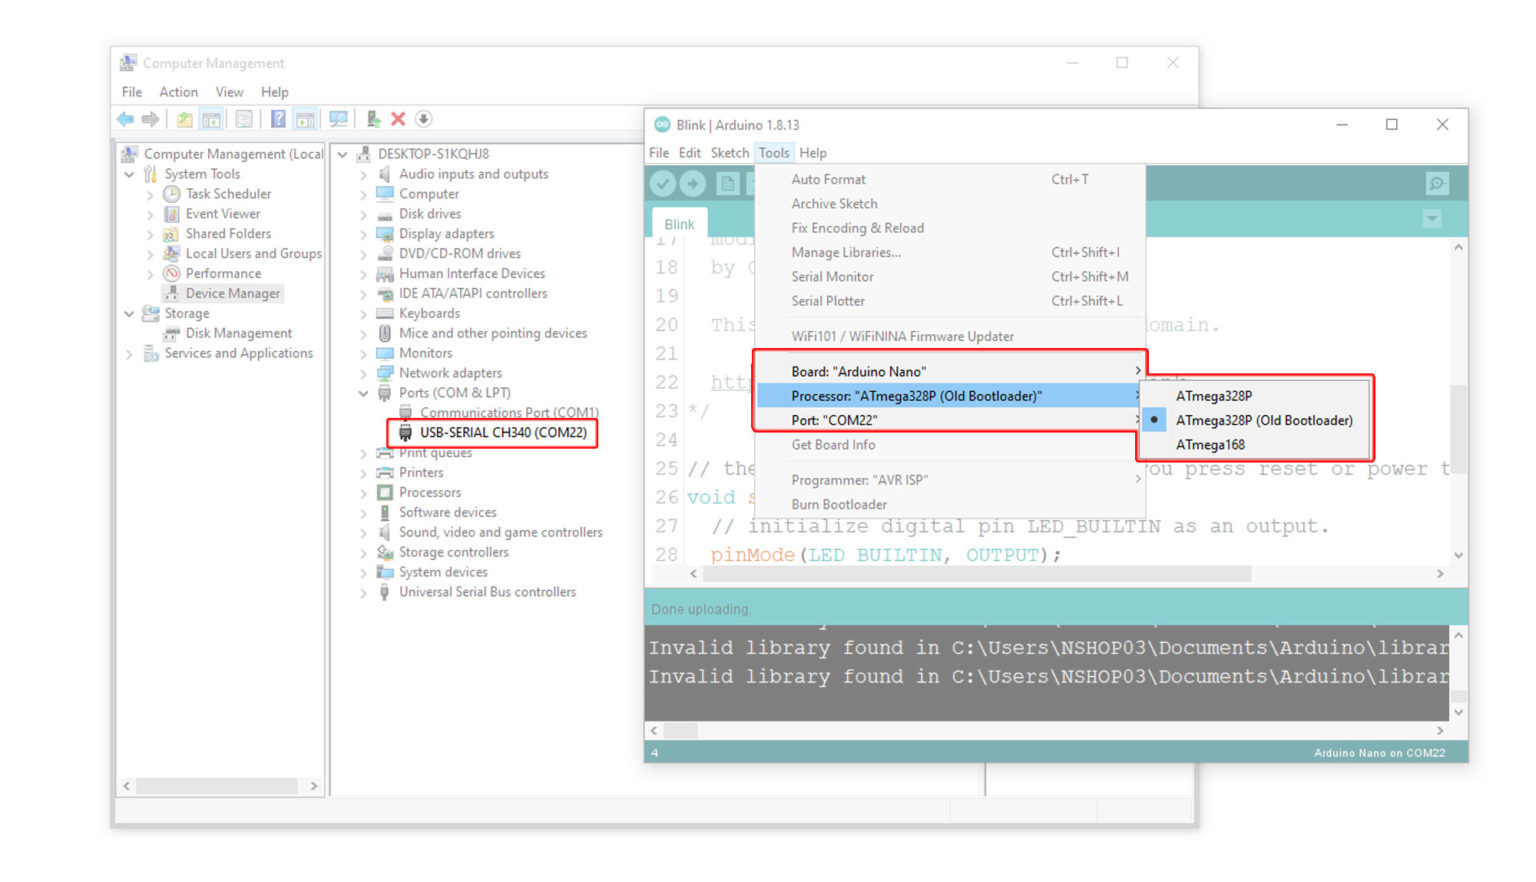Select USB-SERIAL CH340 (COM22) device
Screen dimensions: 1536x882
(502, 433)
